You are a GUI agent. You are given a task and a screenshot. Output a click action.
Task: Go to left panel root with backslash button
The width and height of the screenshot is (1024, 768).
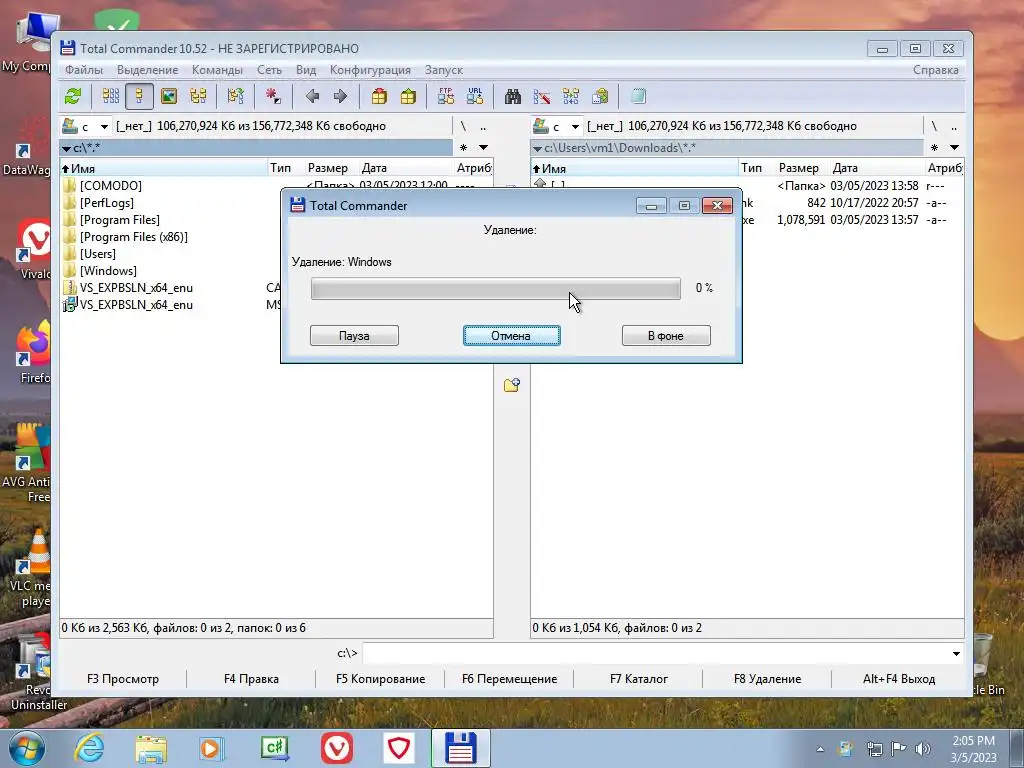463,127
